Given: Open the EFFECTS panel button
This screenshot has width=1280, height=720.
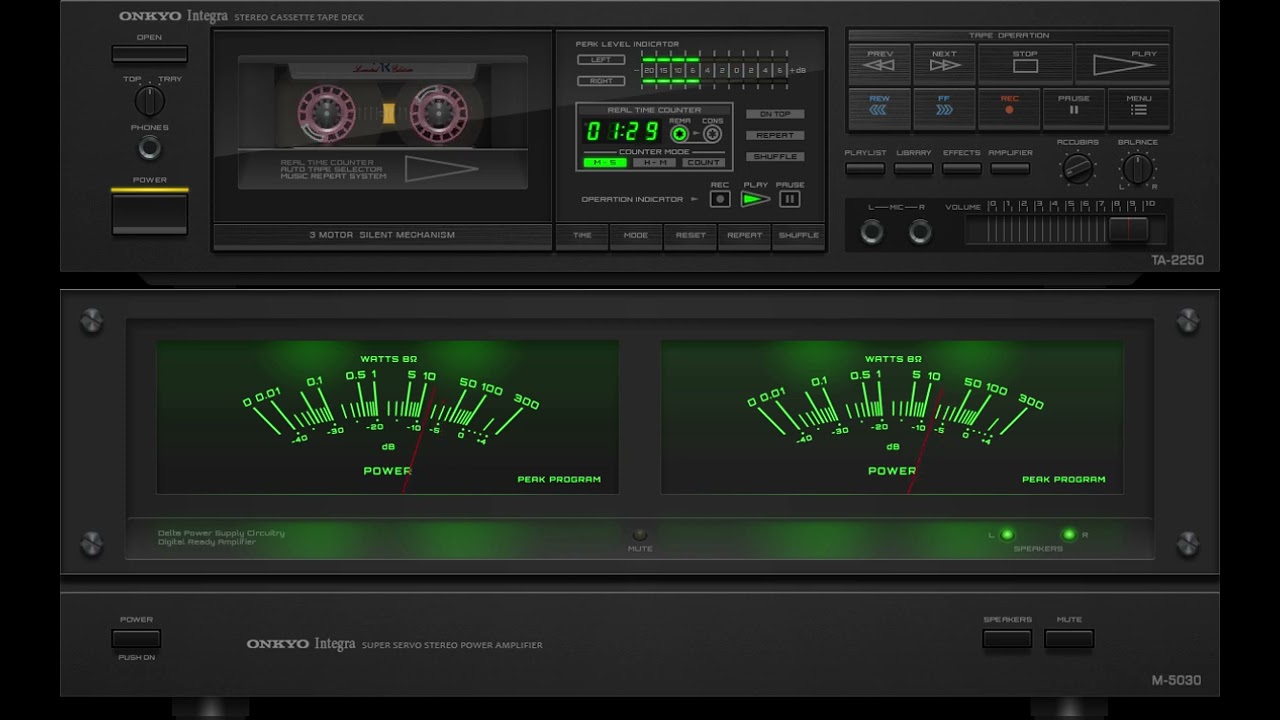Looking at the screenshot, I should pyautogui.click(x=961, y=169).
